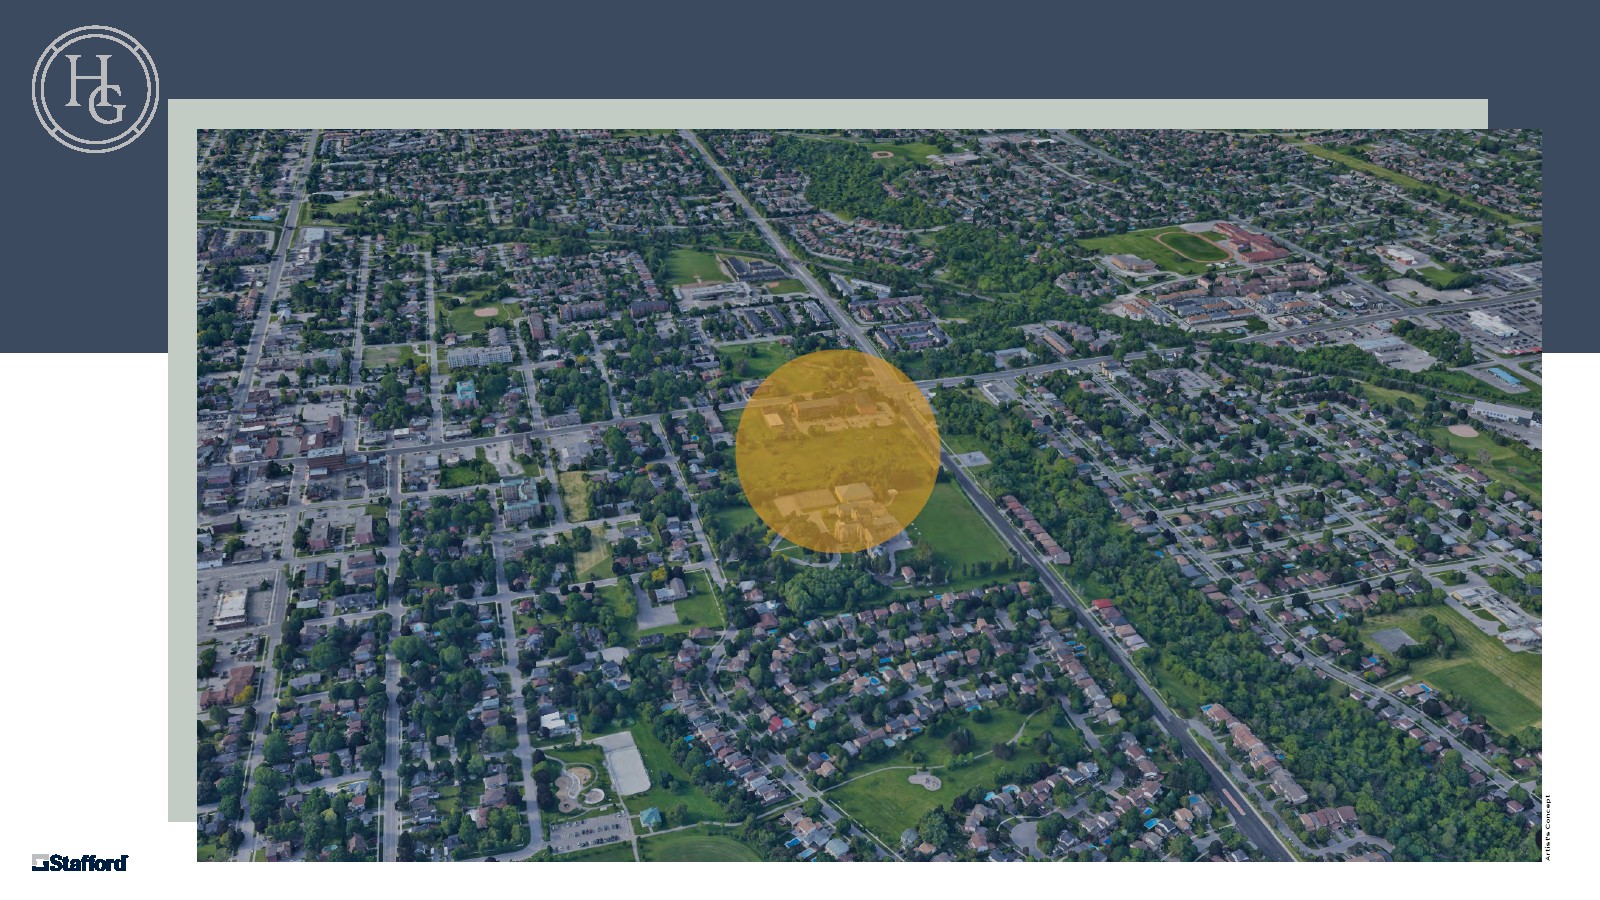Click the oval running track on map
This screenshot has height=900, width=1600.
(1188, 245)
